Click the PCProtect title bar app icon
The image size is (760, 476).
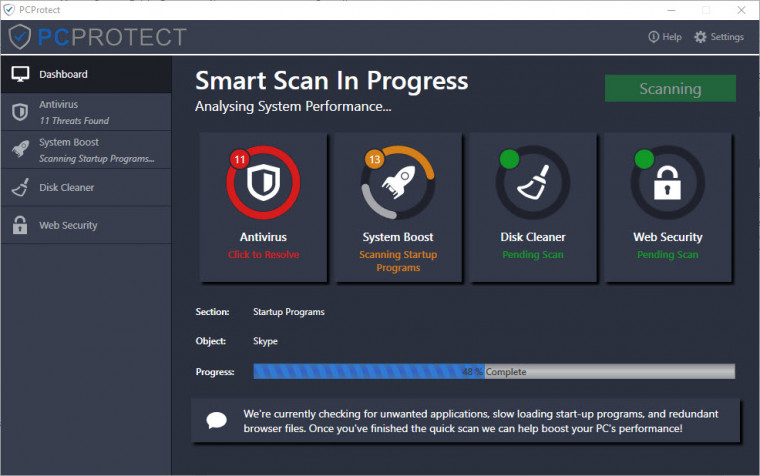click(x=9, y=10)
